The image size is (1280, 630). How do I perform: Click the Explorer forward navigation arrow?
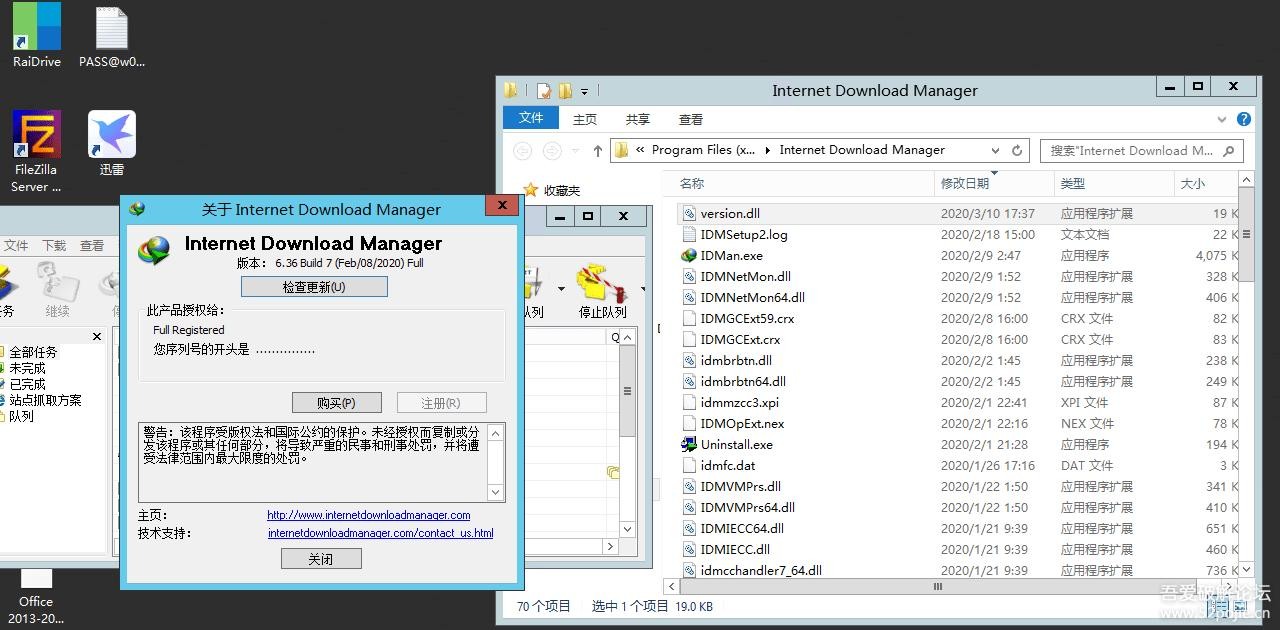551,151
